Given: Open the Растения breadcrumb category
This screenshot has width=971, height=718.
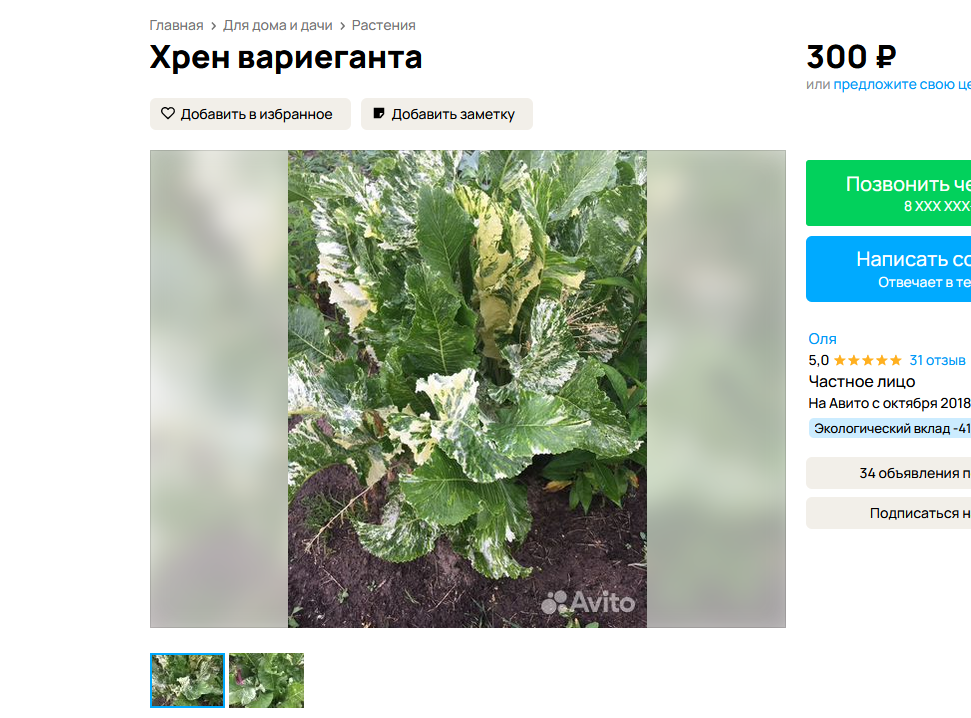Looking at the screenshot, I should tap(383, 25).
